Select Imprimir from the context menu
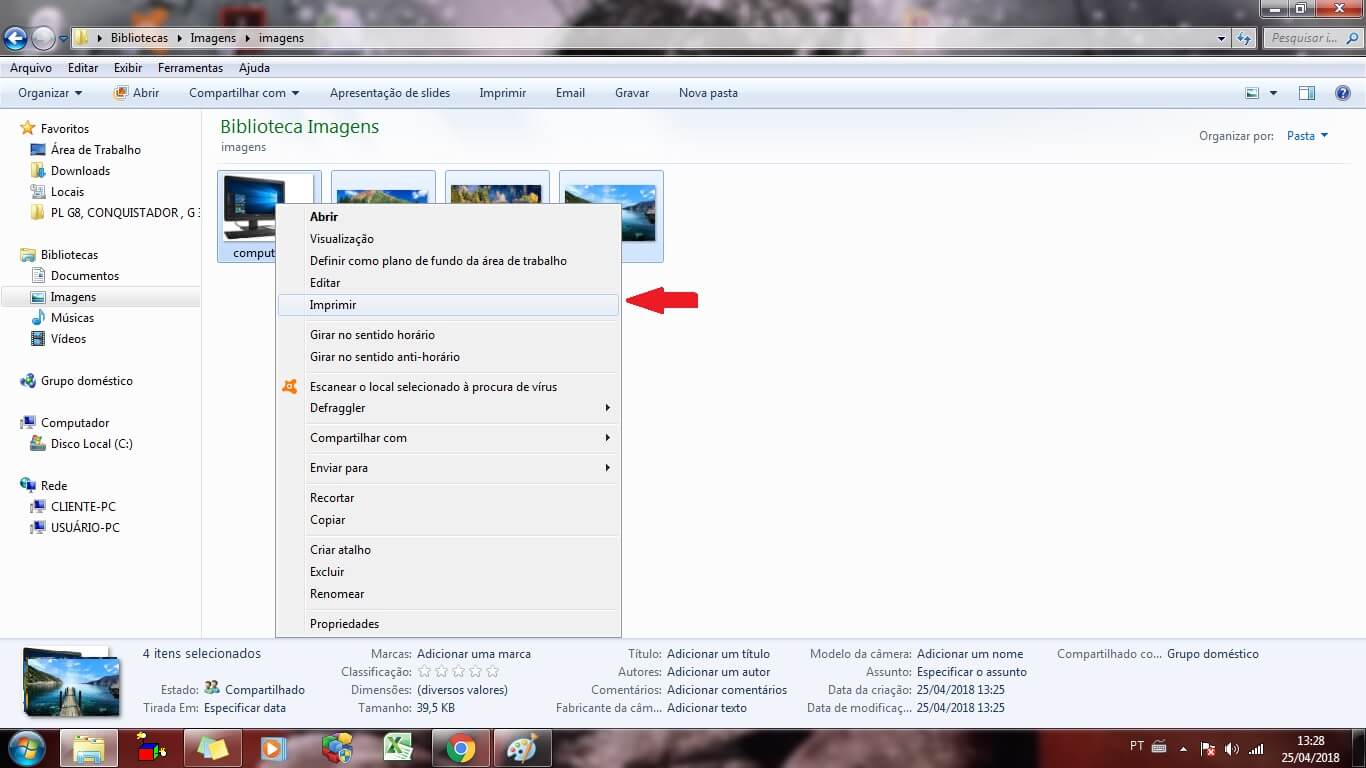Screen dimensions: 1366x768 pos(333,305)
